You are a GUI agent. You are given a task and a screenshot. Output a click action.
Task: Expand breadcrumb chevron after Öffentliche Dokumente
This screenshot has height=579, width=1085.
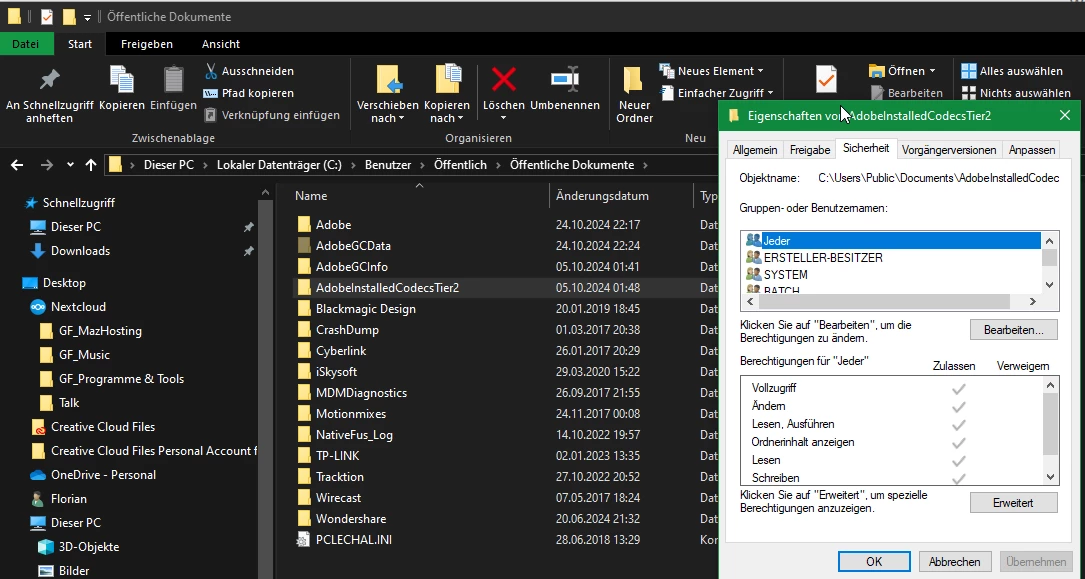645,165
